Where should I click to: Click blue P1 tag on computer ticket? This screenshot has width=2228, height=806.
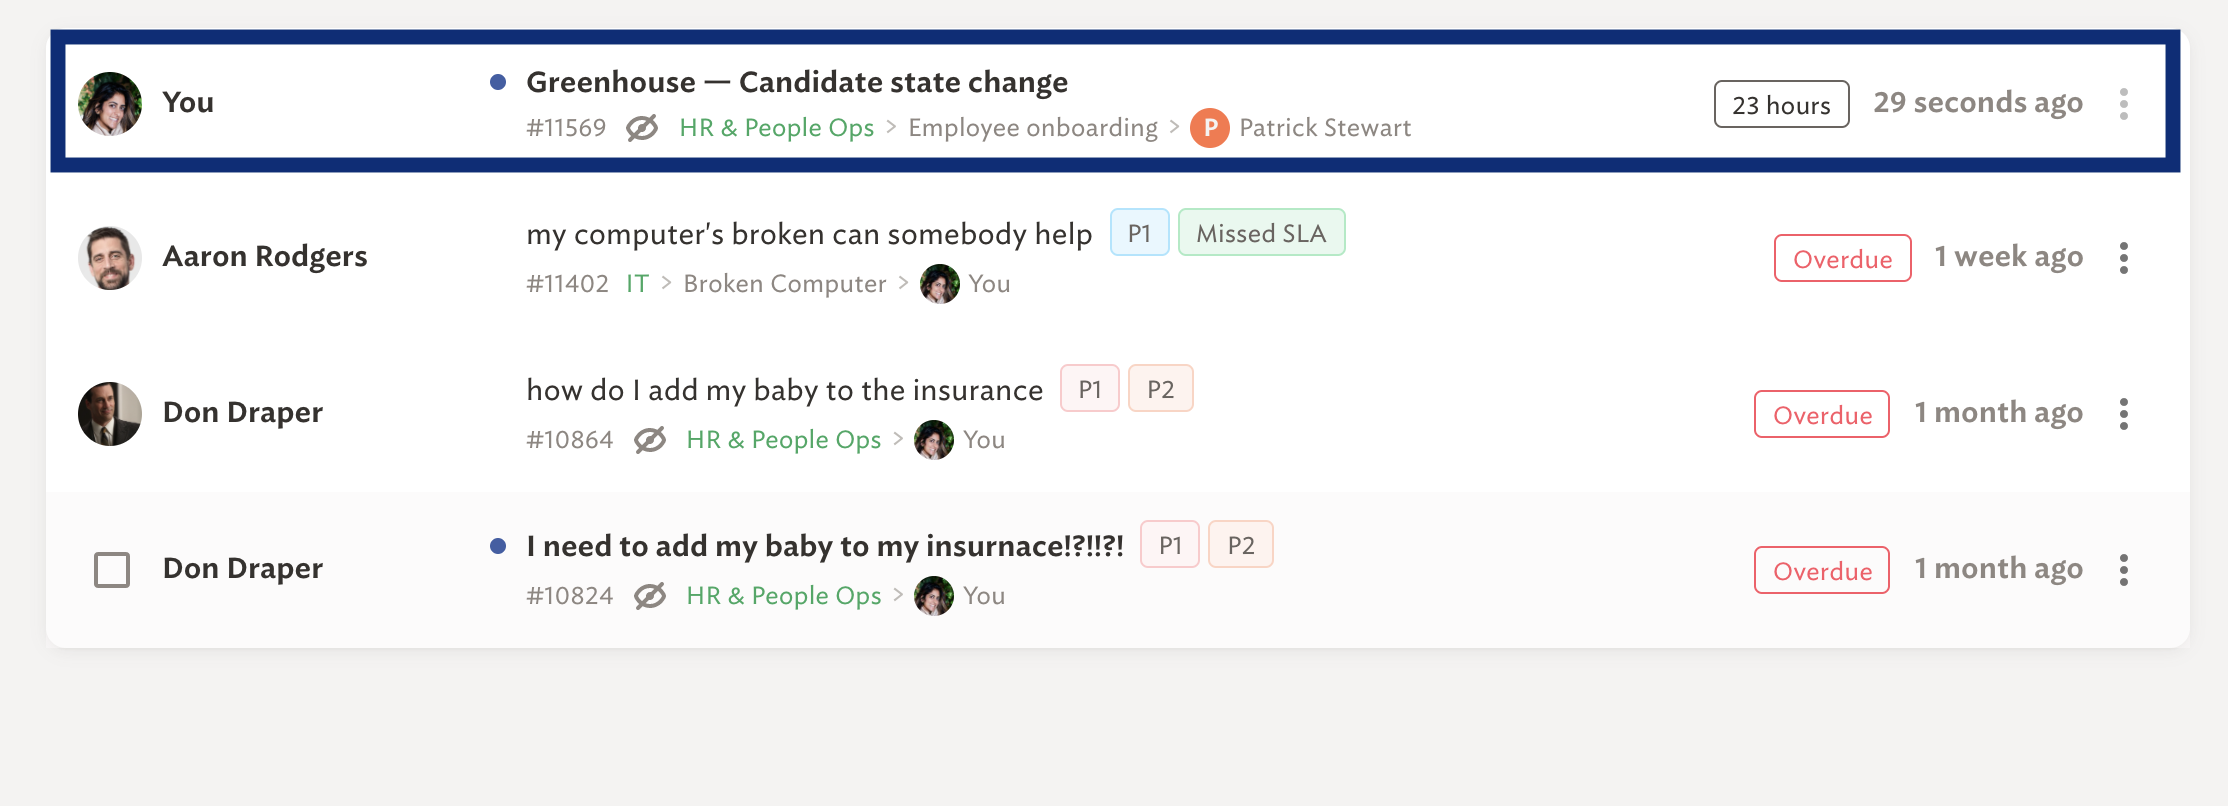(x=1139, y=233)
